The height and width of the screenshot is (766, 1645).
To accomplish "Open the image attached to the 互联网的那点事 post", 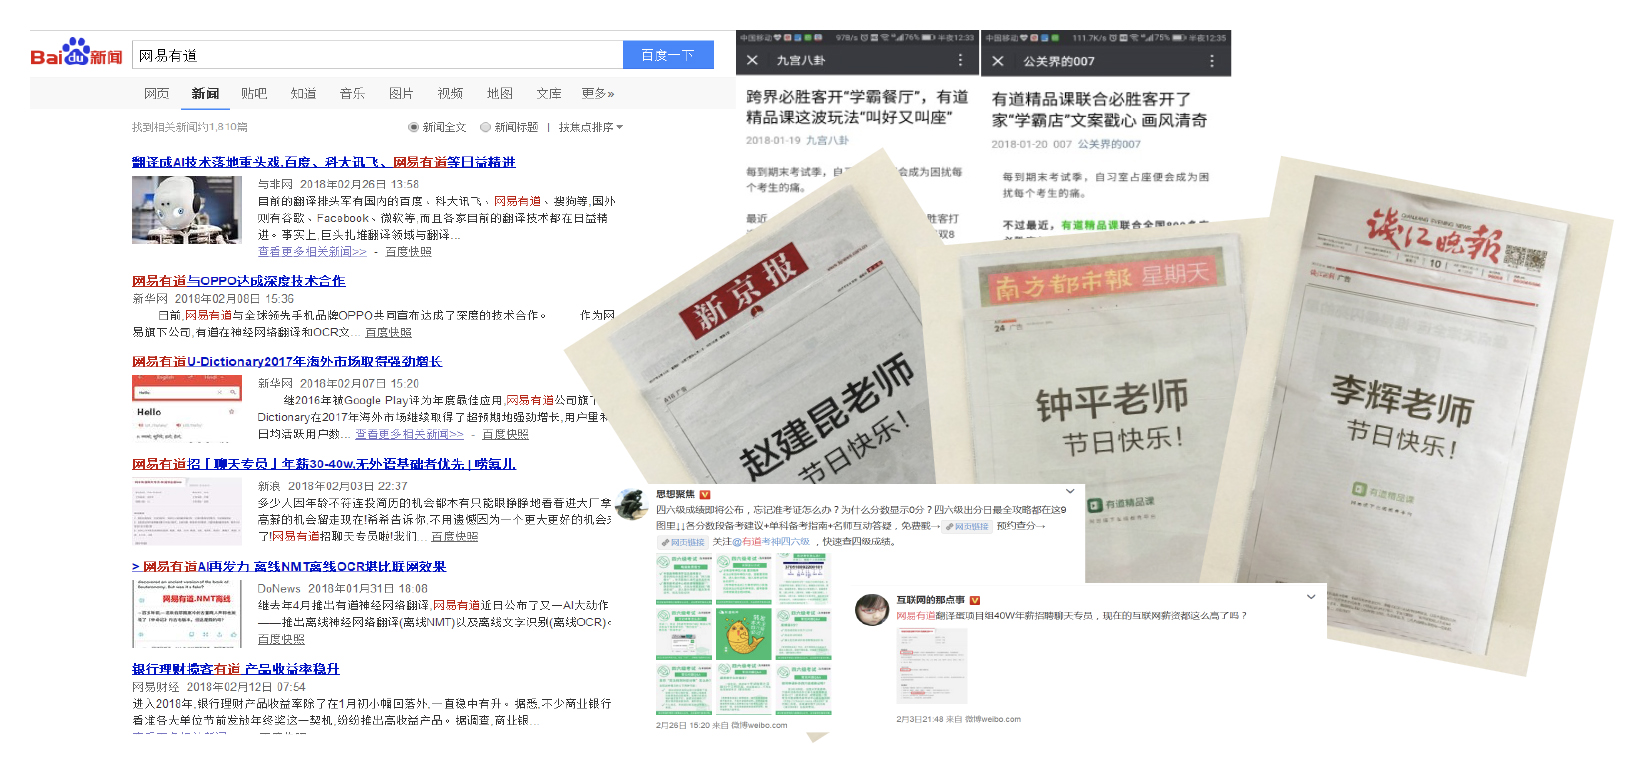I will point(932,667).
